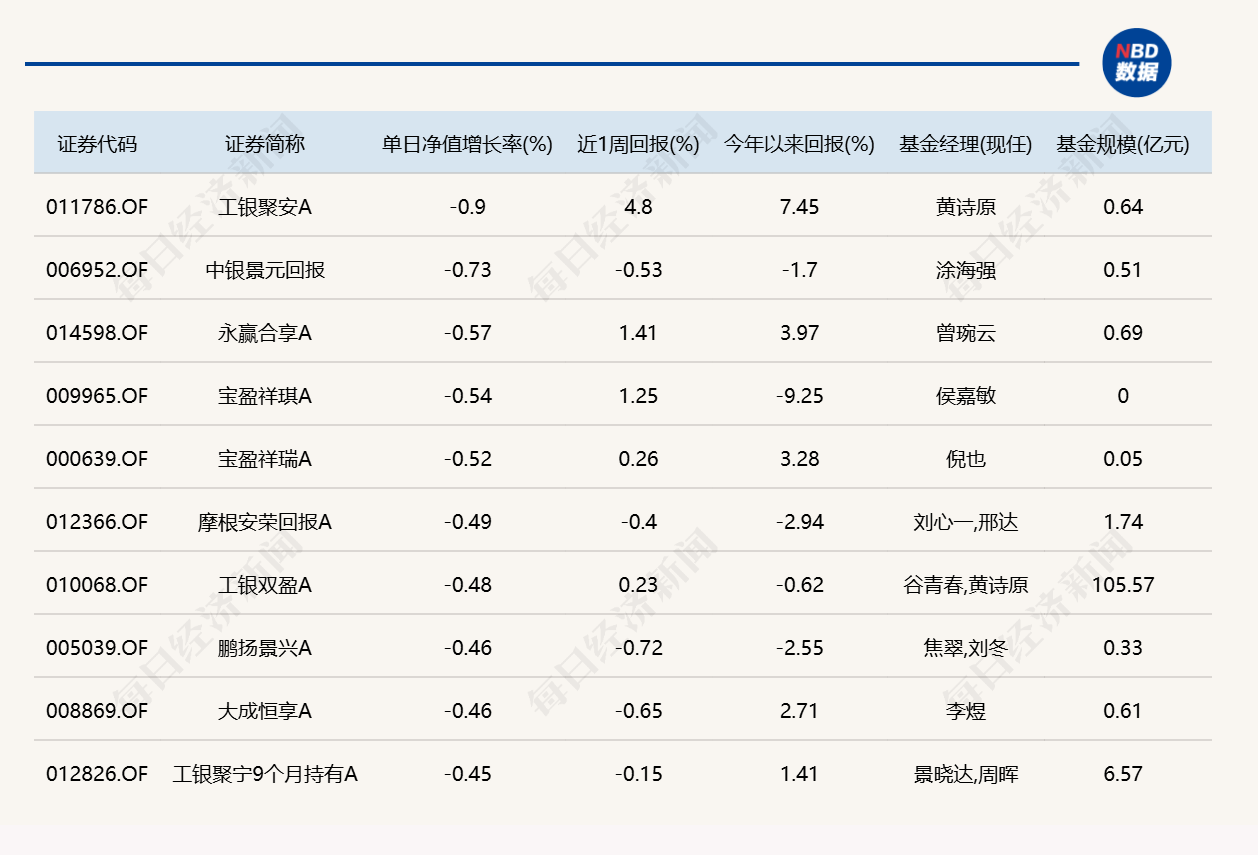This screenshot has height=855, width=1258.
Task: Click fund size 0.05
Action: click(x=1123, y=459)
